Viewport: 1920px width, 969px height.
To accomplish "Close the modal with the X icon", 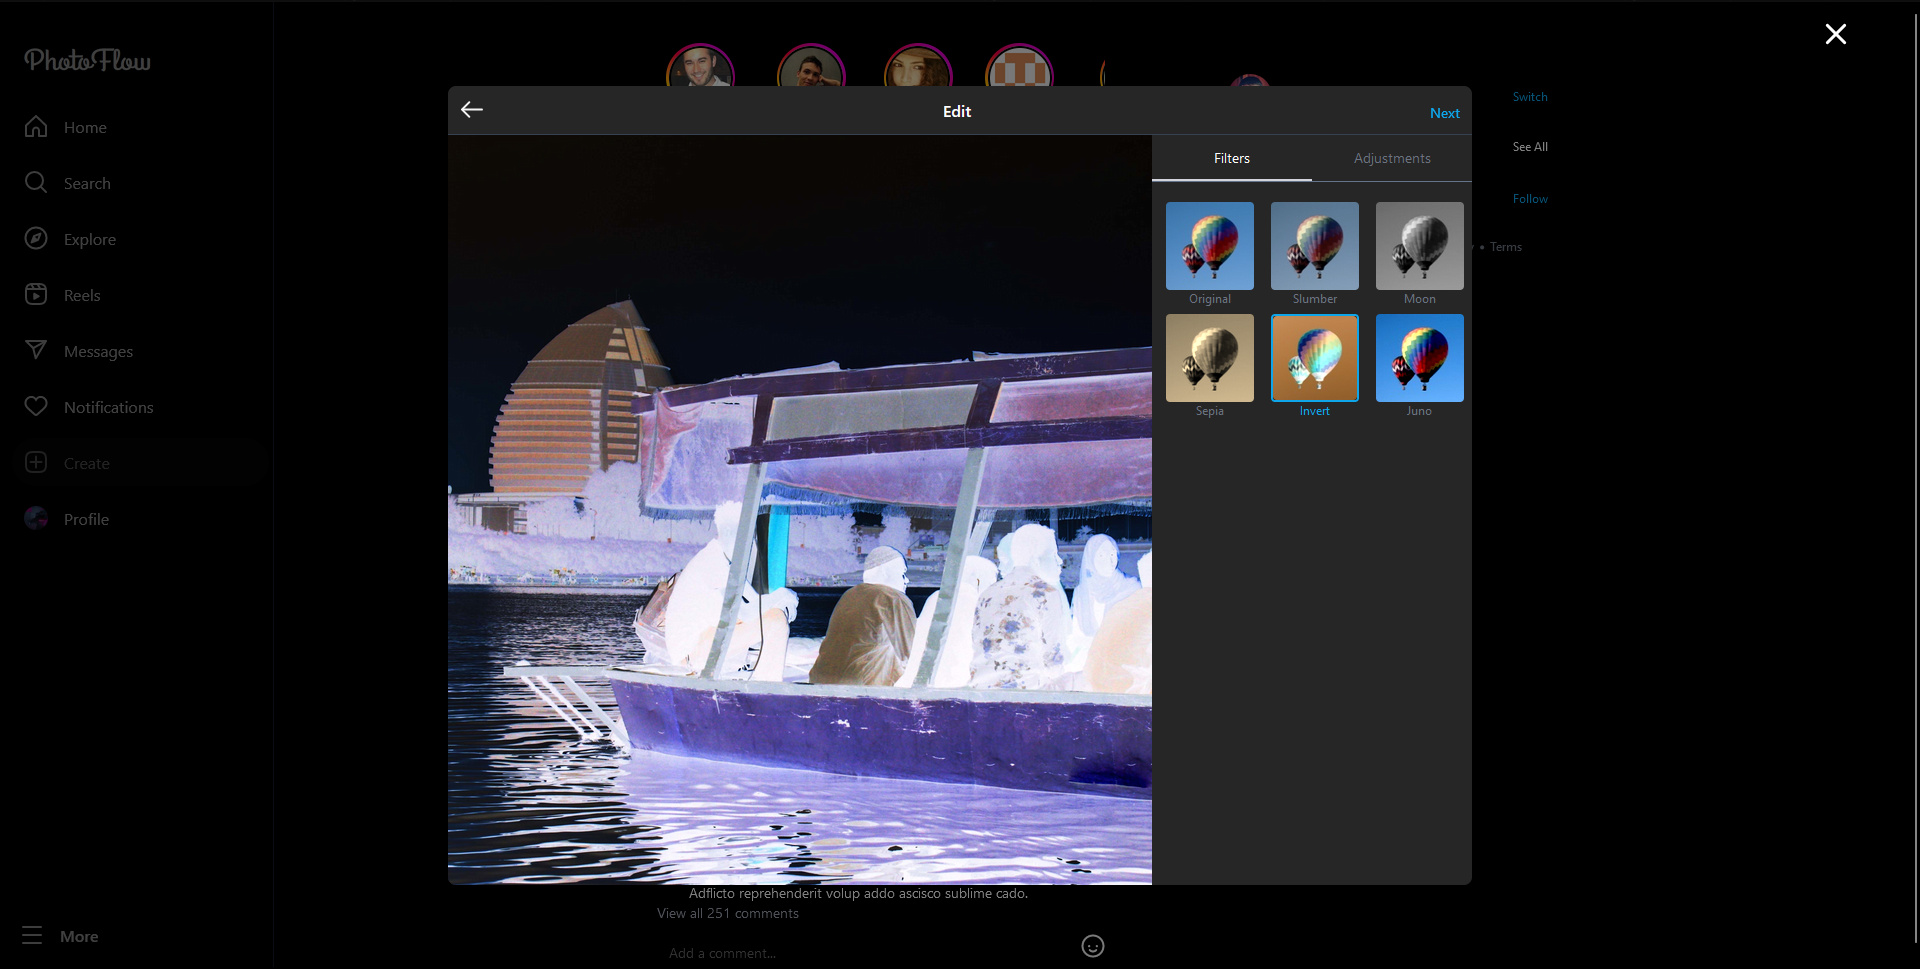I will (x=1836, y=34).
